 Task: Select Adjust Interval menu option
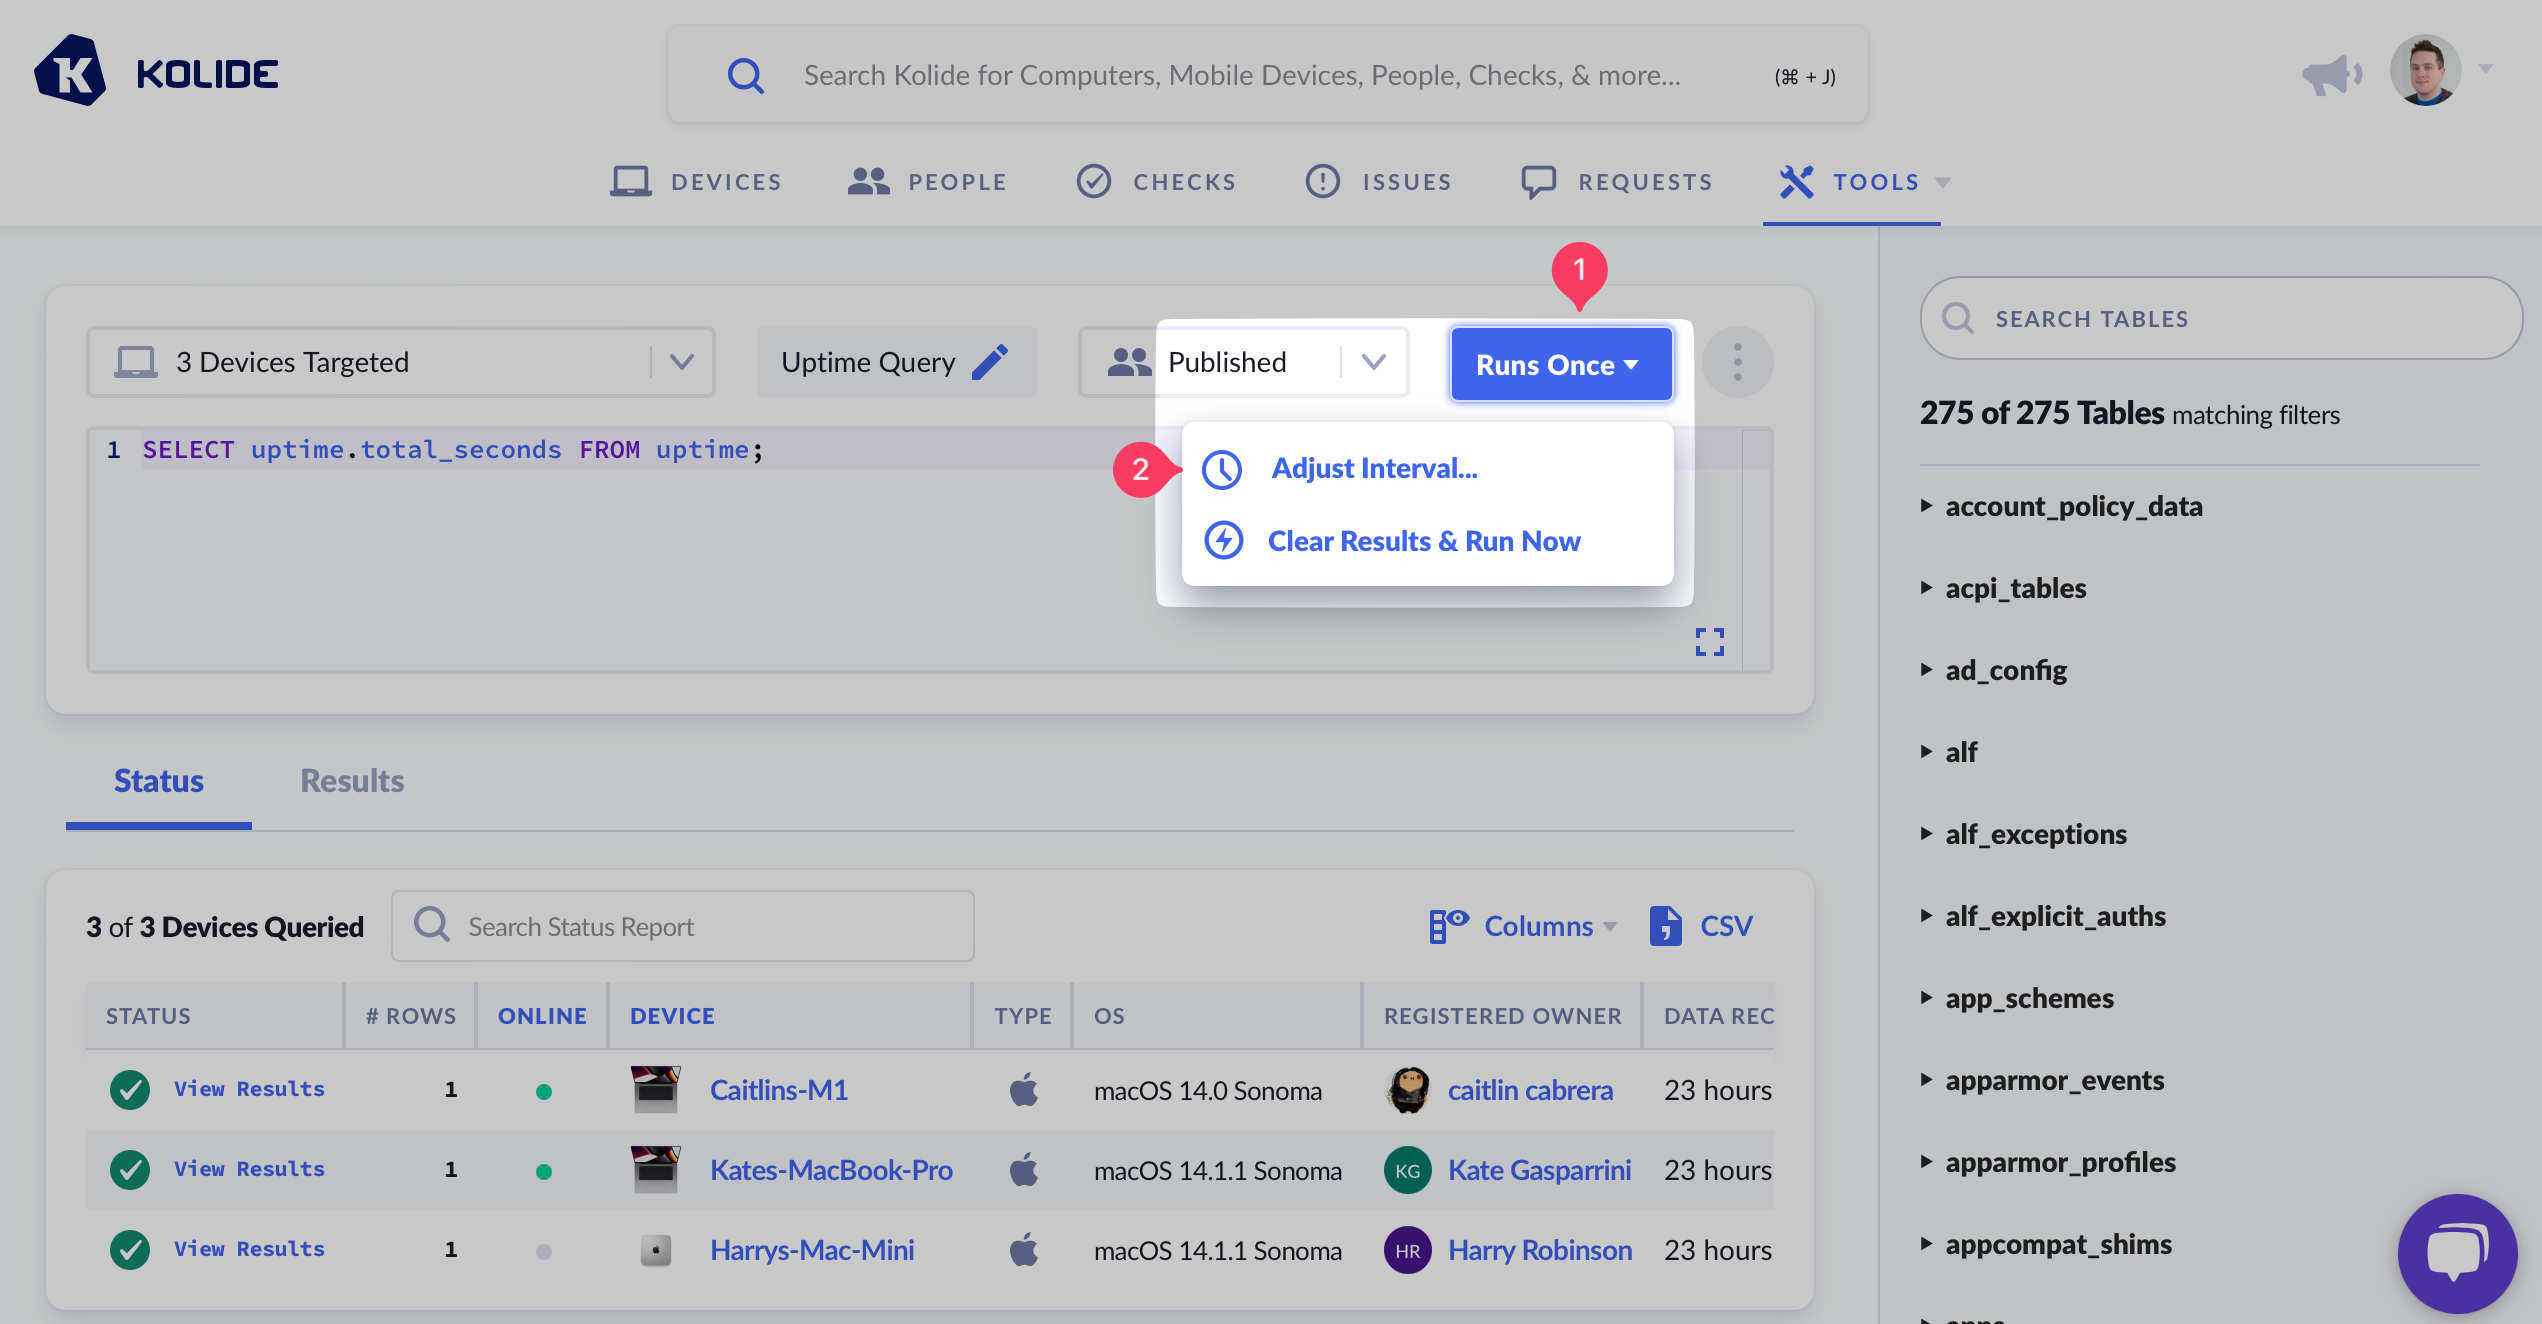[x=1373, y=468]
